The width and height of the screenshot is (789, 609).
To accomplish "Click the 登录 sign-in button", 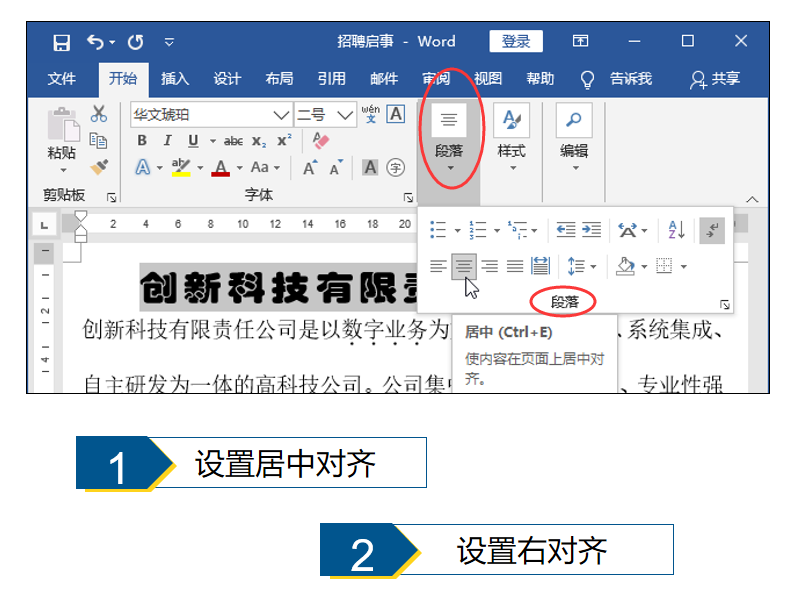I will 516,41.
